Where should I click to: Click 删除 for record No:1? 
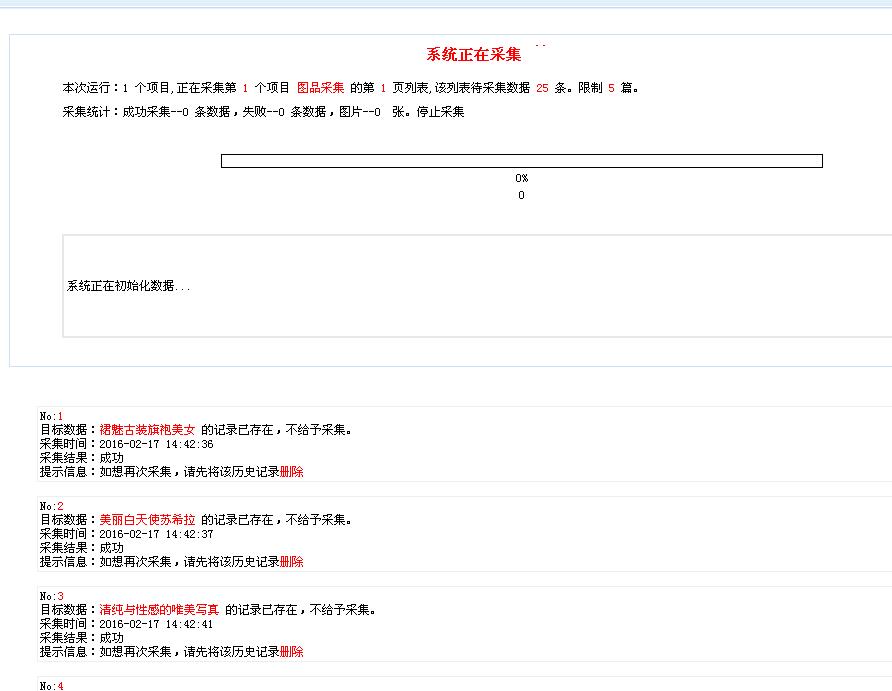click(291, 472)
